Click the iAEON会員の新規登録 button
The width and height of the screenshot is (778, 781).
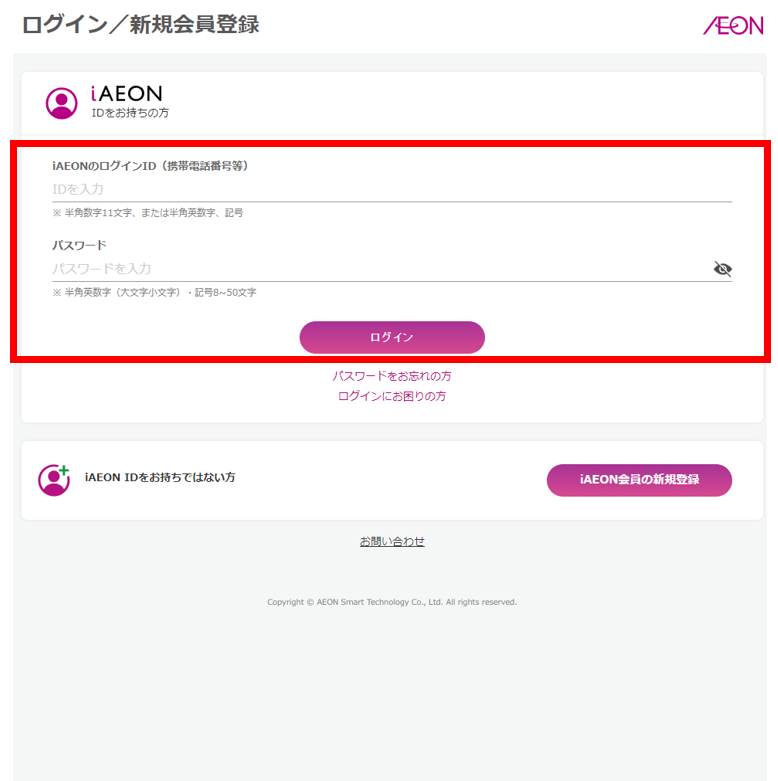639,480
